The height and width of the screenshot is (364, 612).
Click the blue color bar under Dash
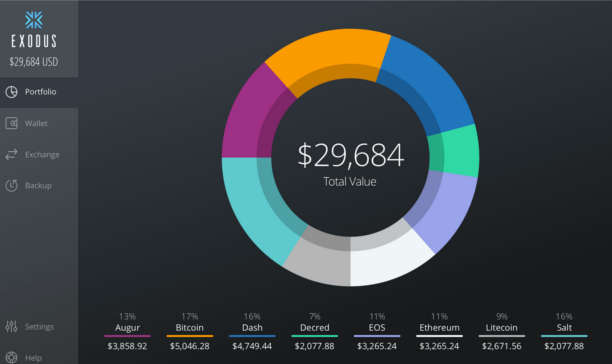coord(252,336)
